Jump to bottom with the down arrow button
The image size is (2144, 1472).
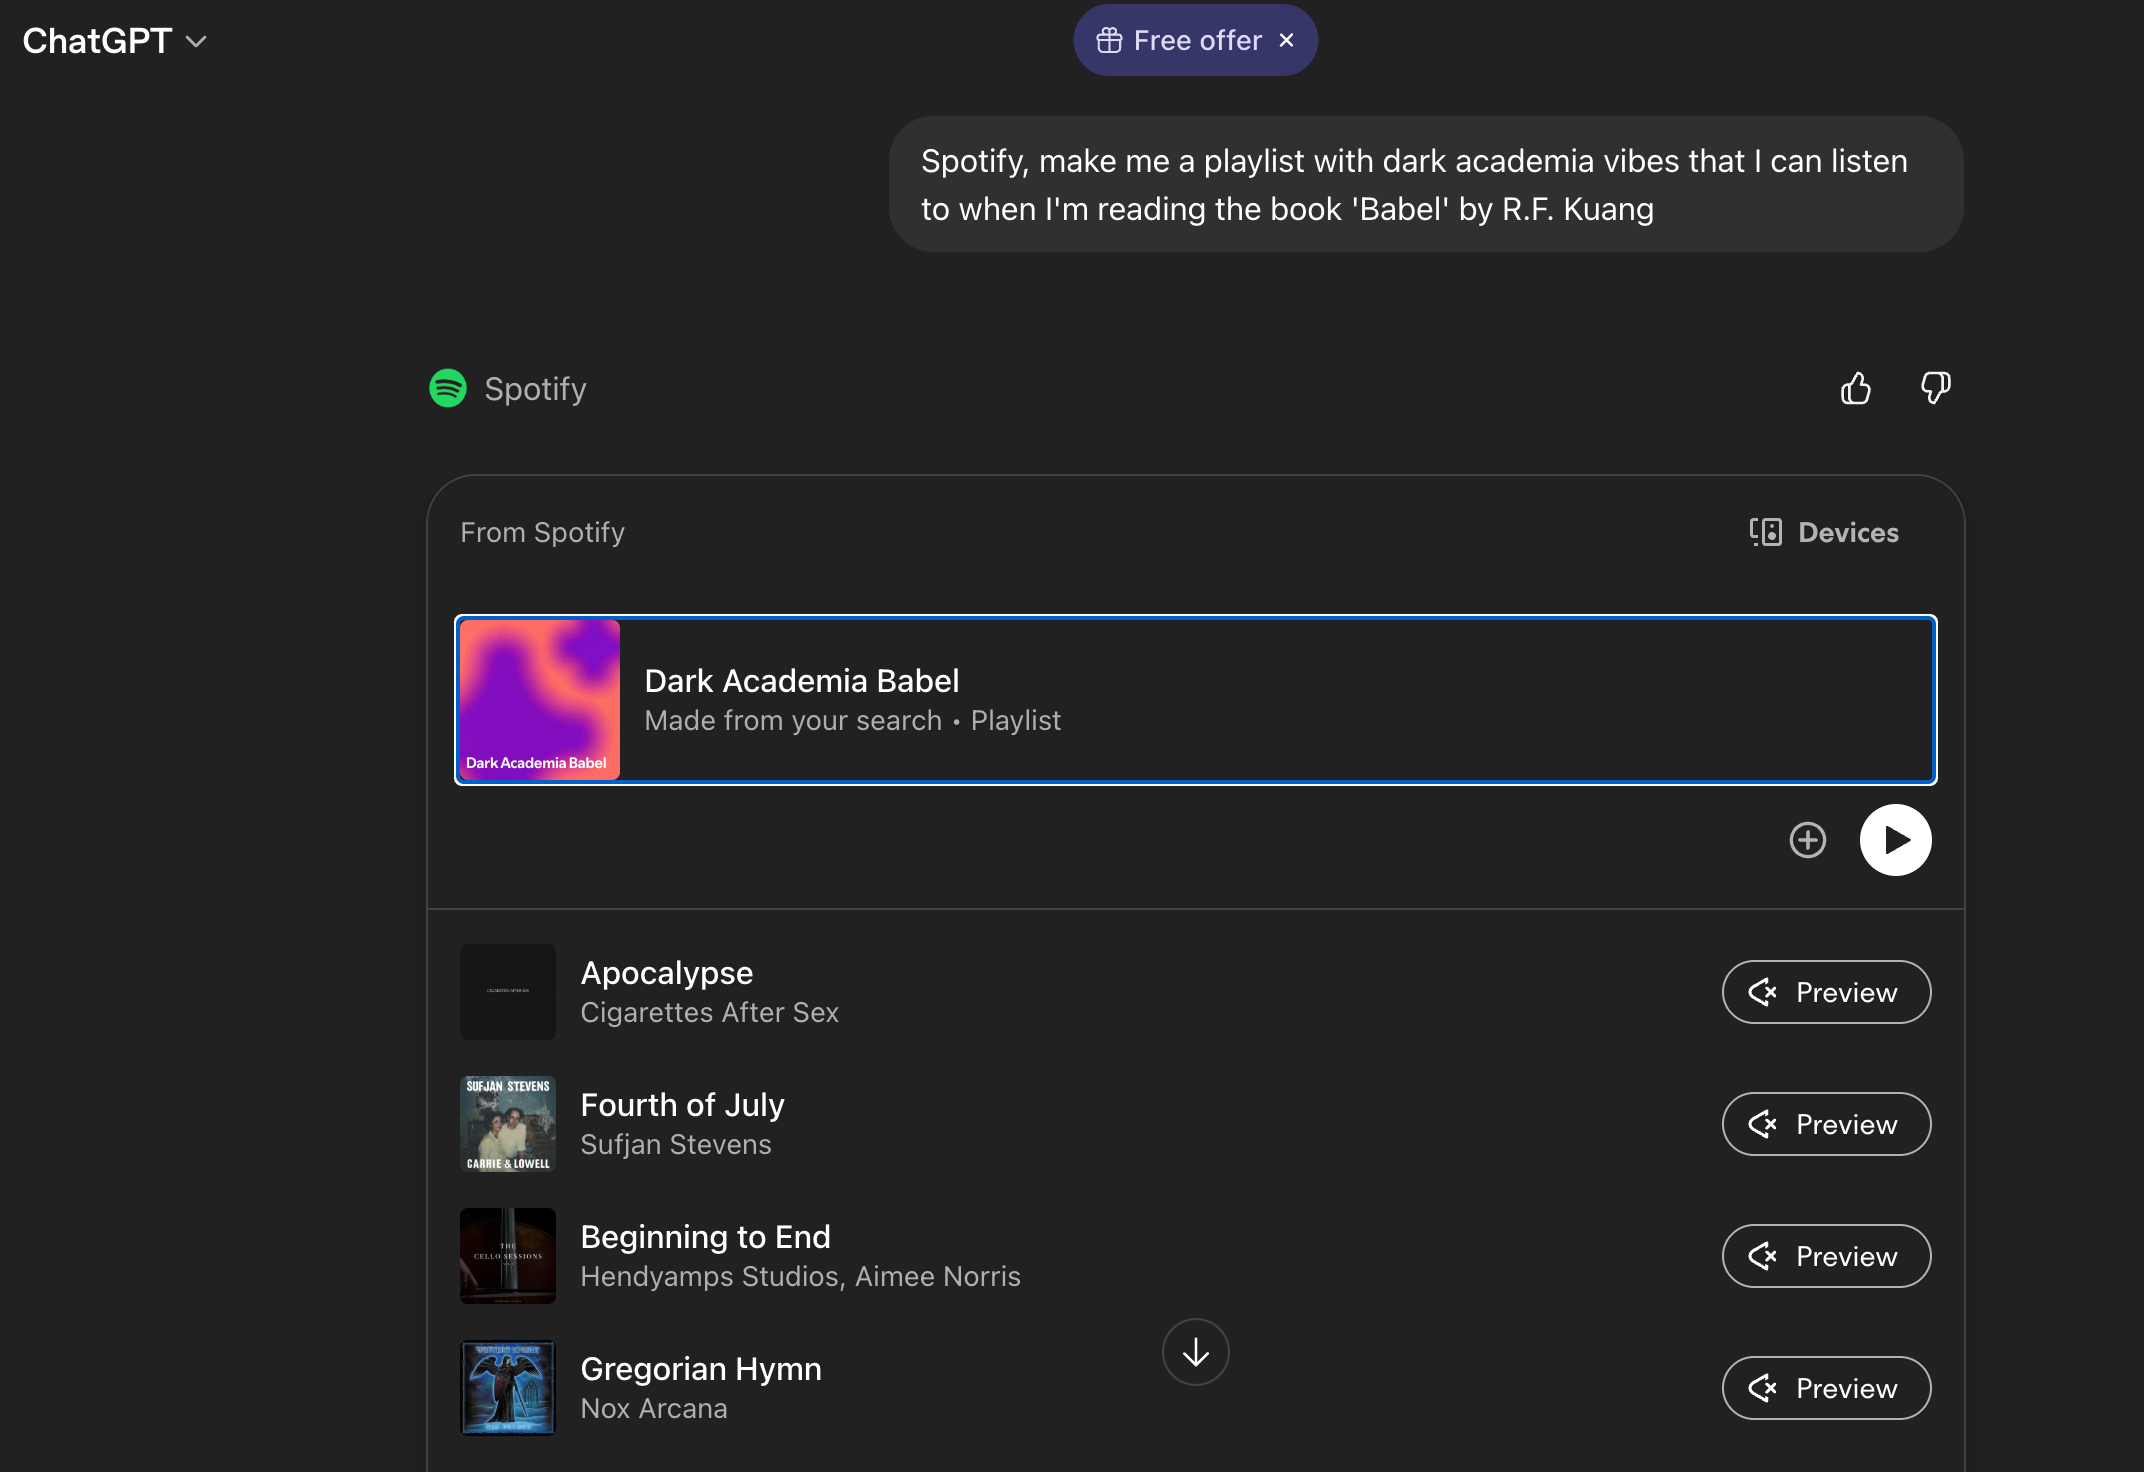(x=1196, y=1352)
